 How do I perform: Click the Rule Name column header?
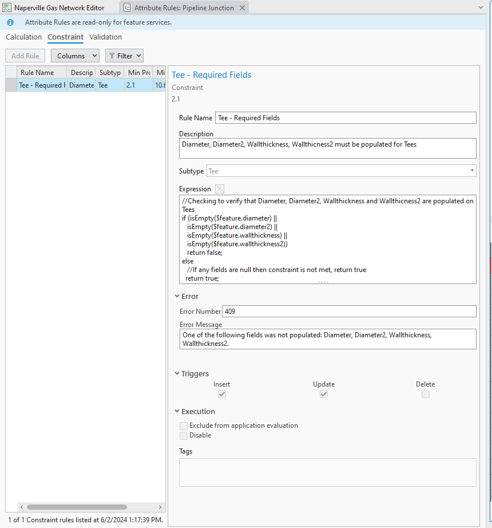pos(42,72)
